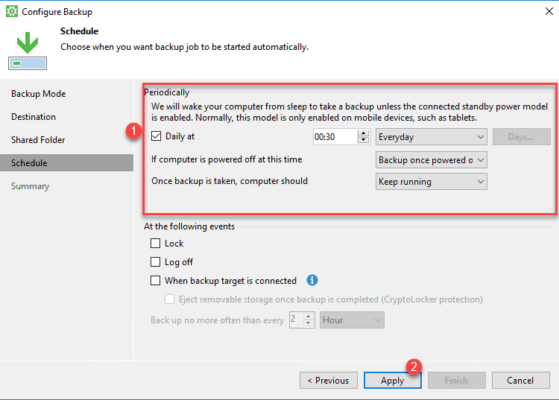Expand the Backup once powered on dropdown
Viewport: 559px width, 400px height.
coord(431,160)
